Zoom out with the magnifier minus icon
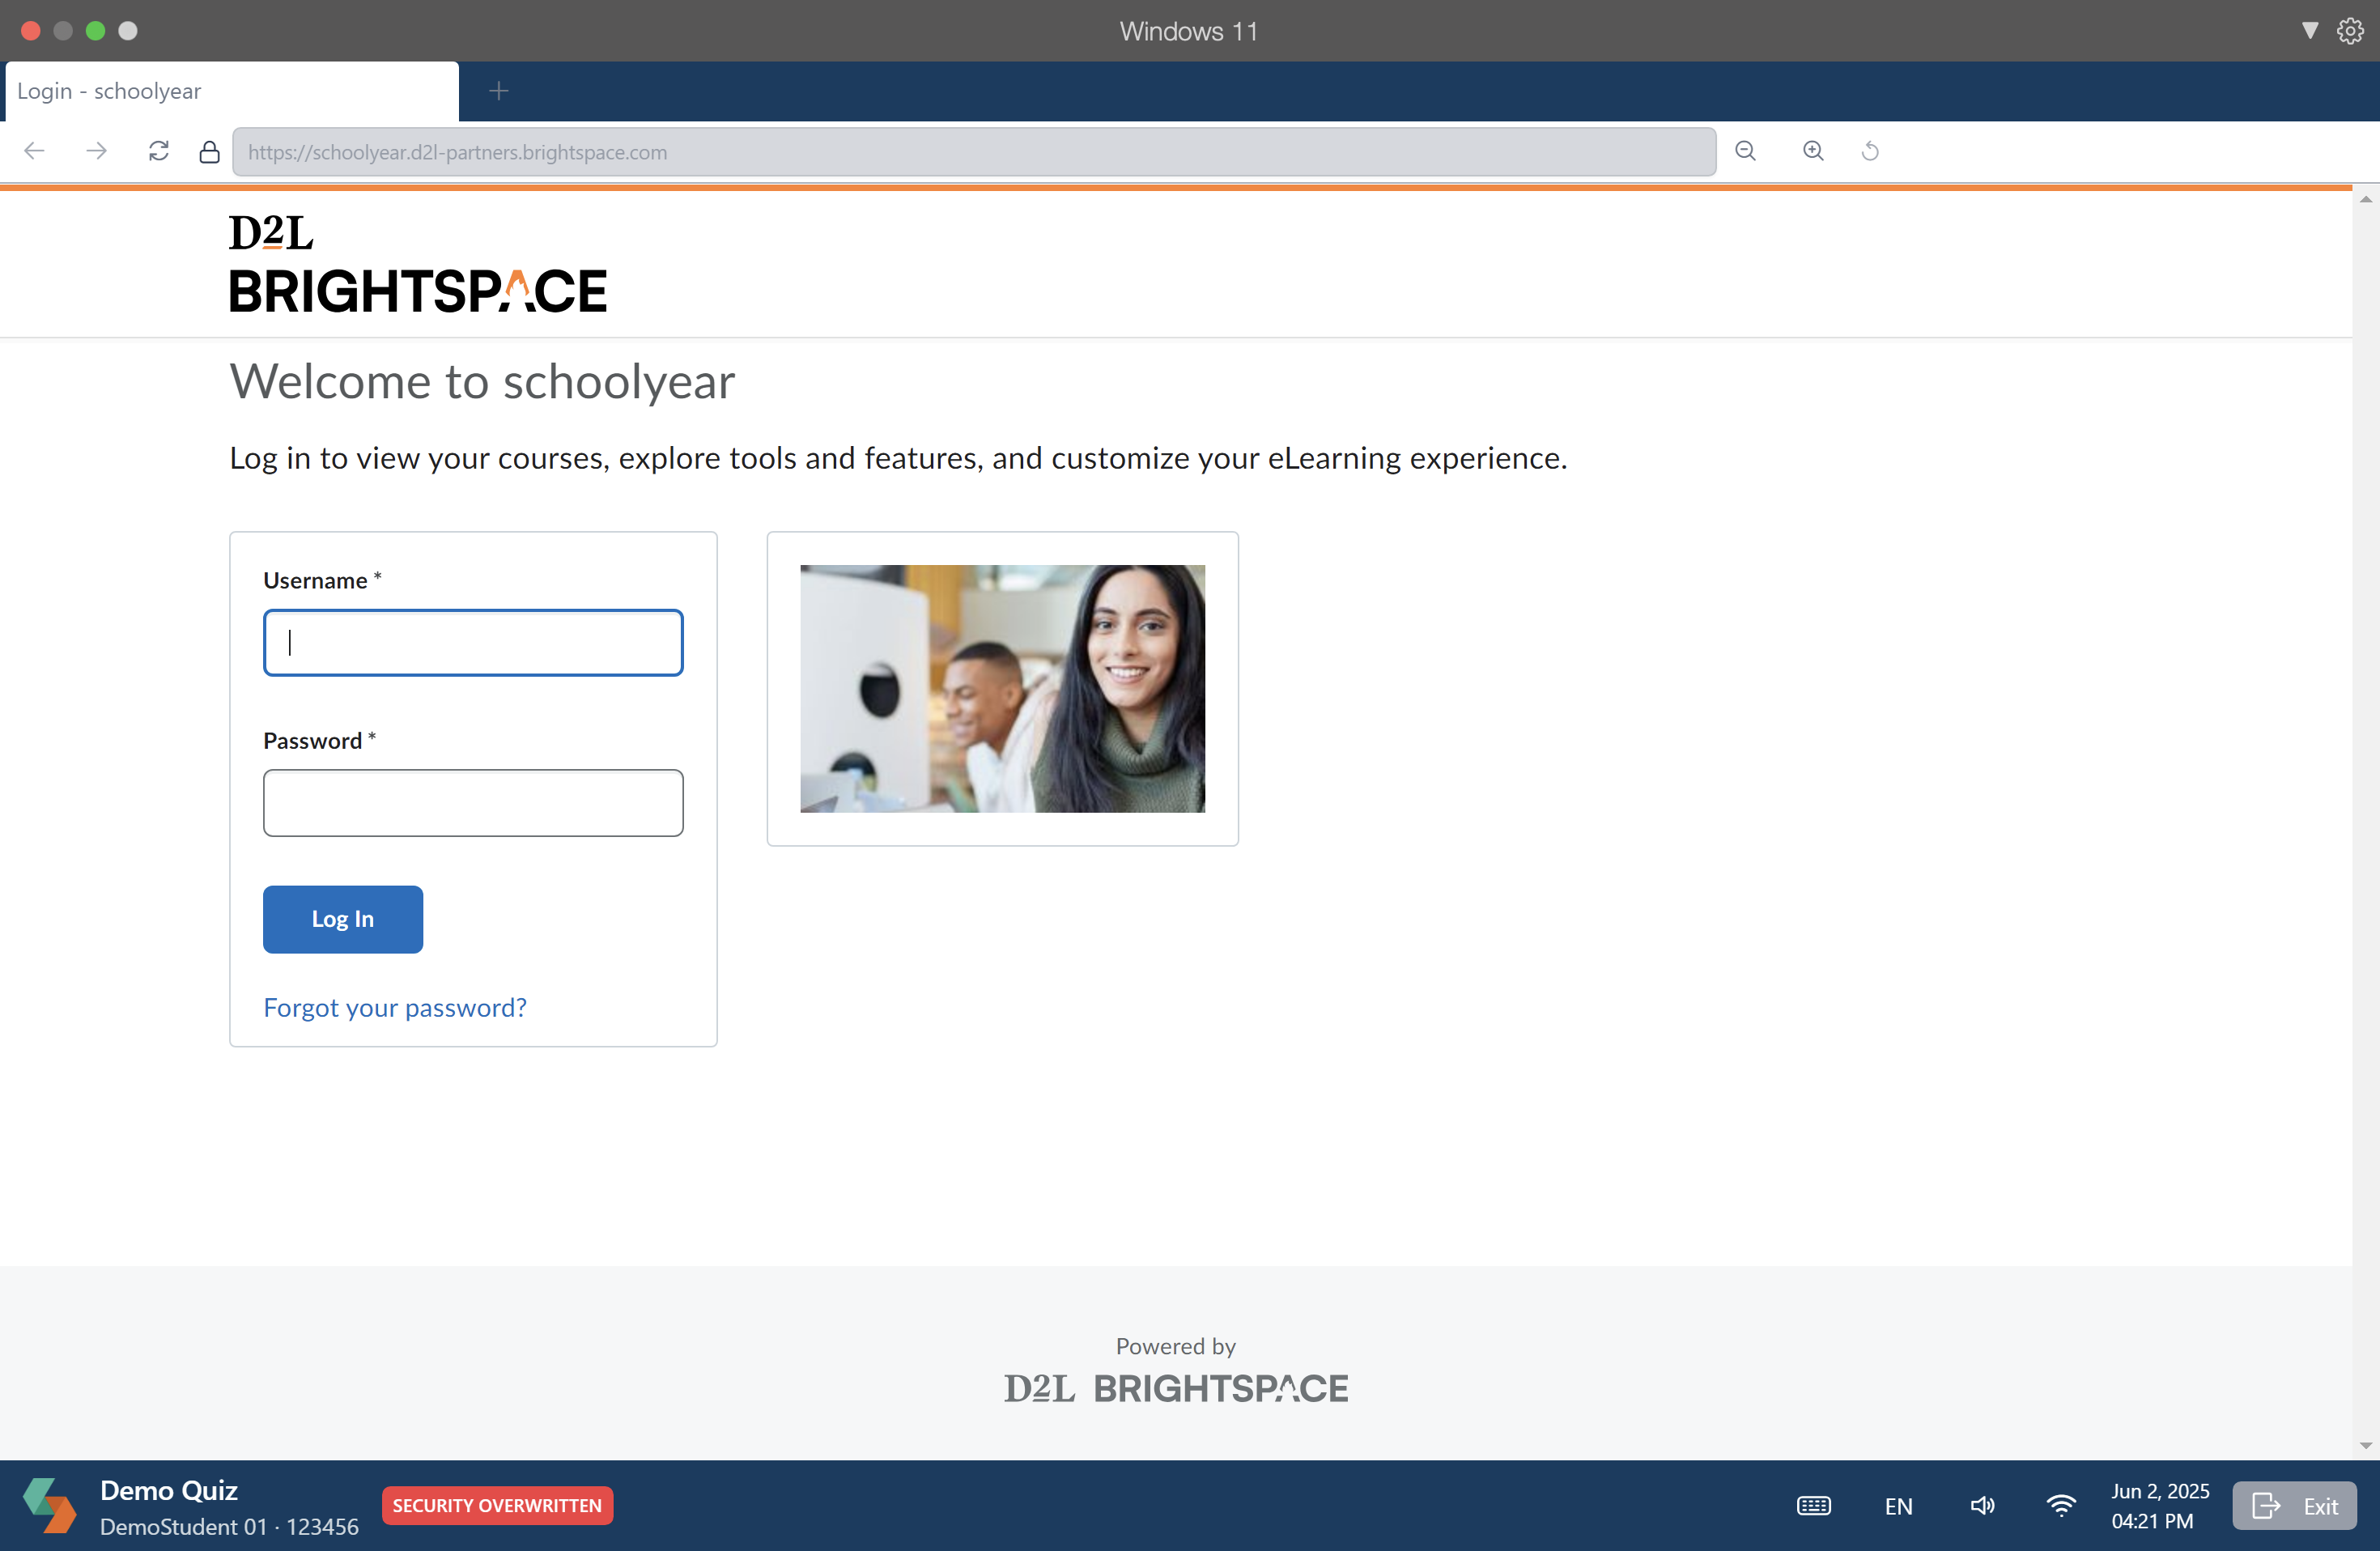The width and height of the screenshot is (2380, 1551). [x=1746, y=151]
